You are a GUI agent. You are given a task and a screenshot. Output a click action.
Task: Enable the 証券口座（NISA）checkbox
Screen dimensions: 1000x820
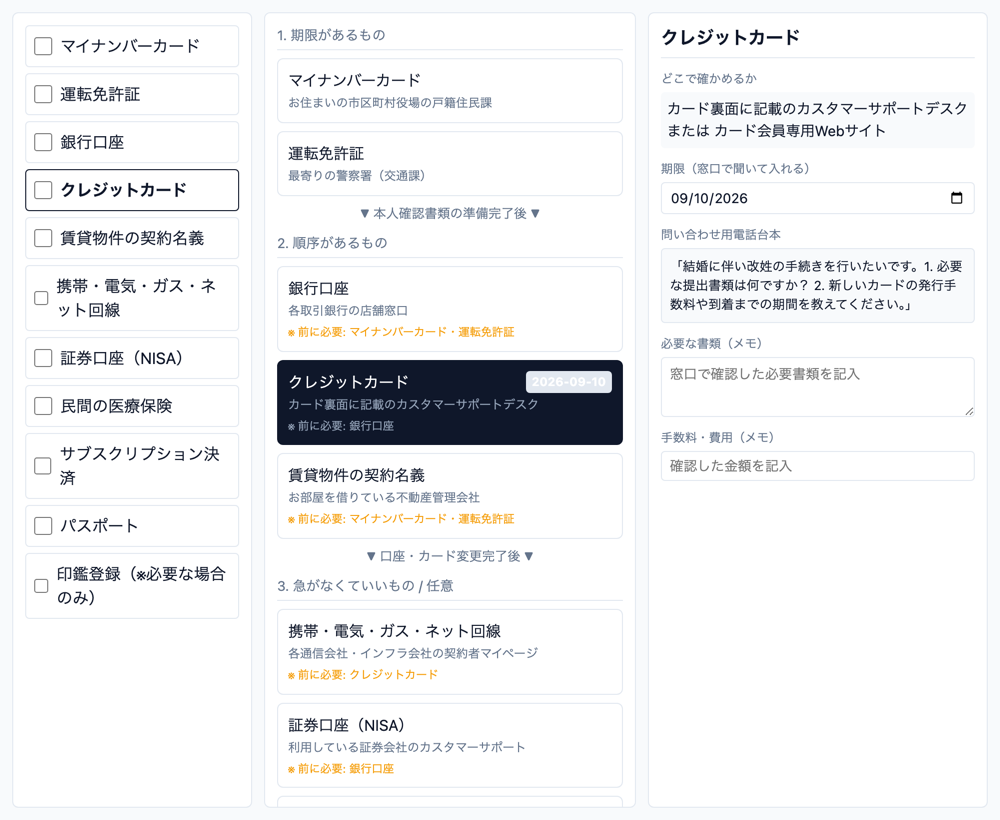43,358
